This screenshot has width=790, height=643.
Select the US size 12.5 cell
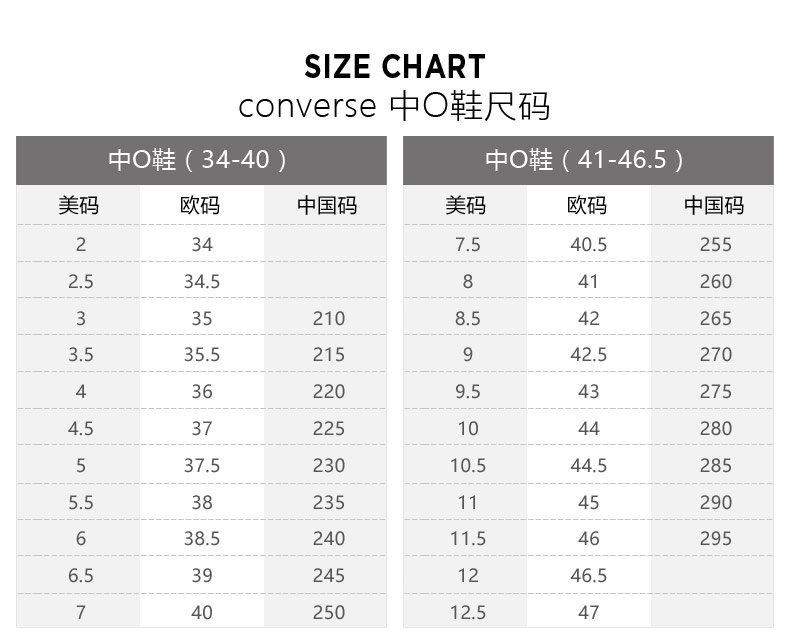pos(468,613)
